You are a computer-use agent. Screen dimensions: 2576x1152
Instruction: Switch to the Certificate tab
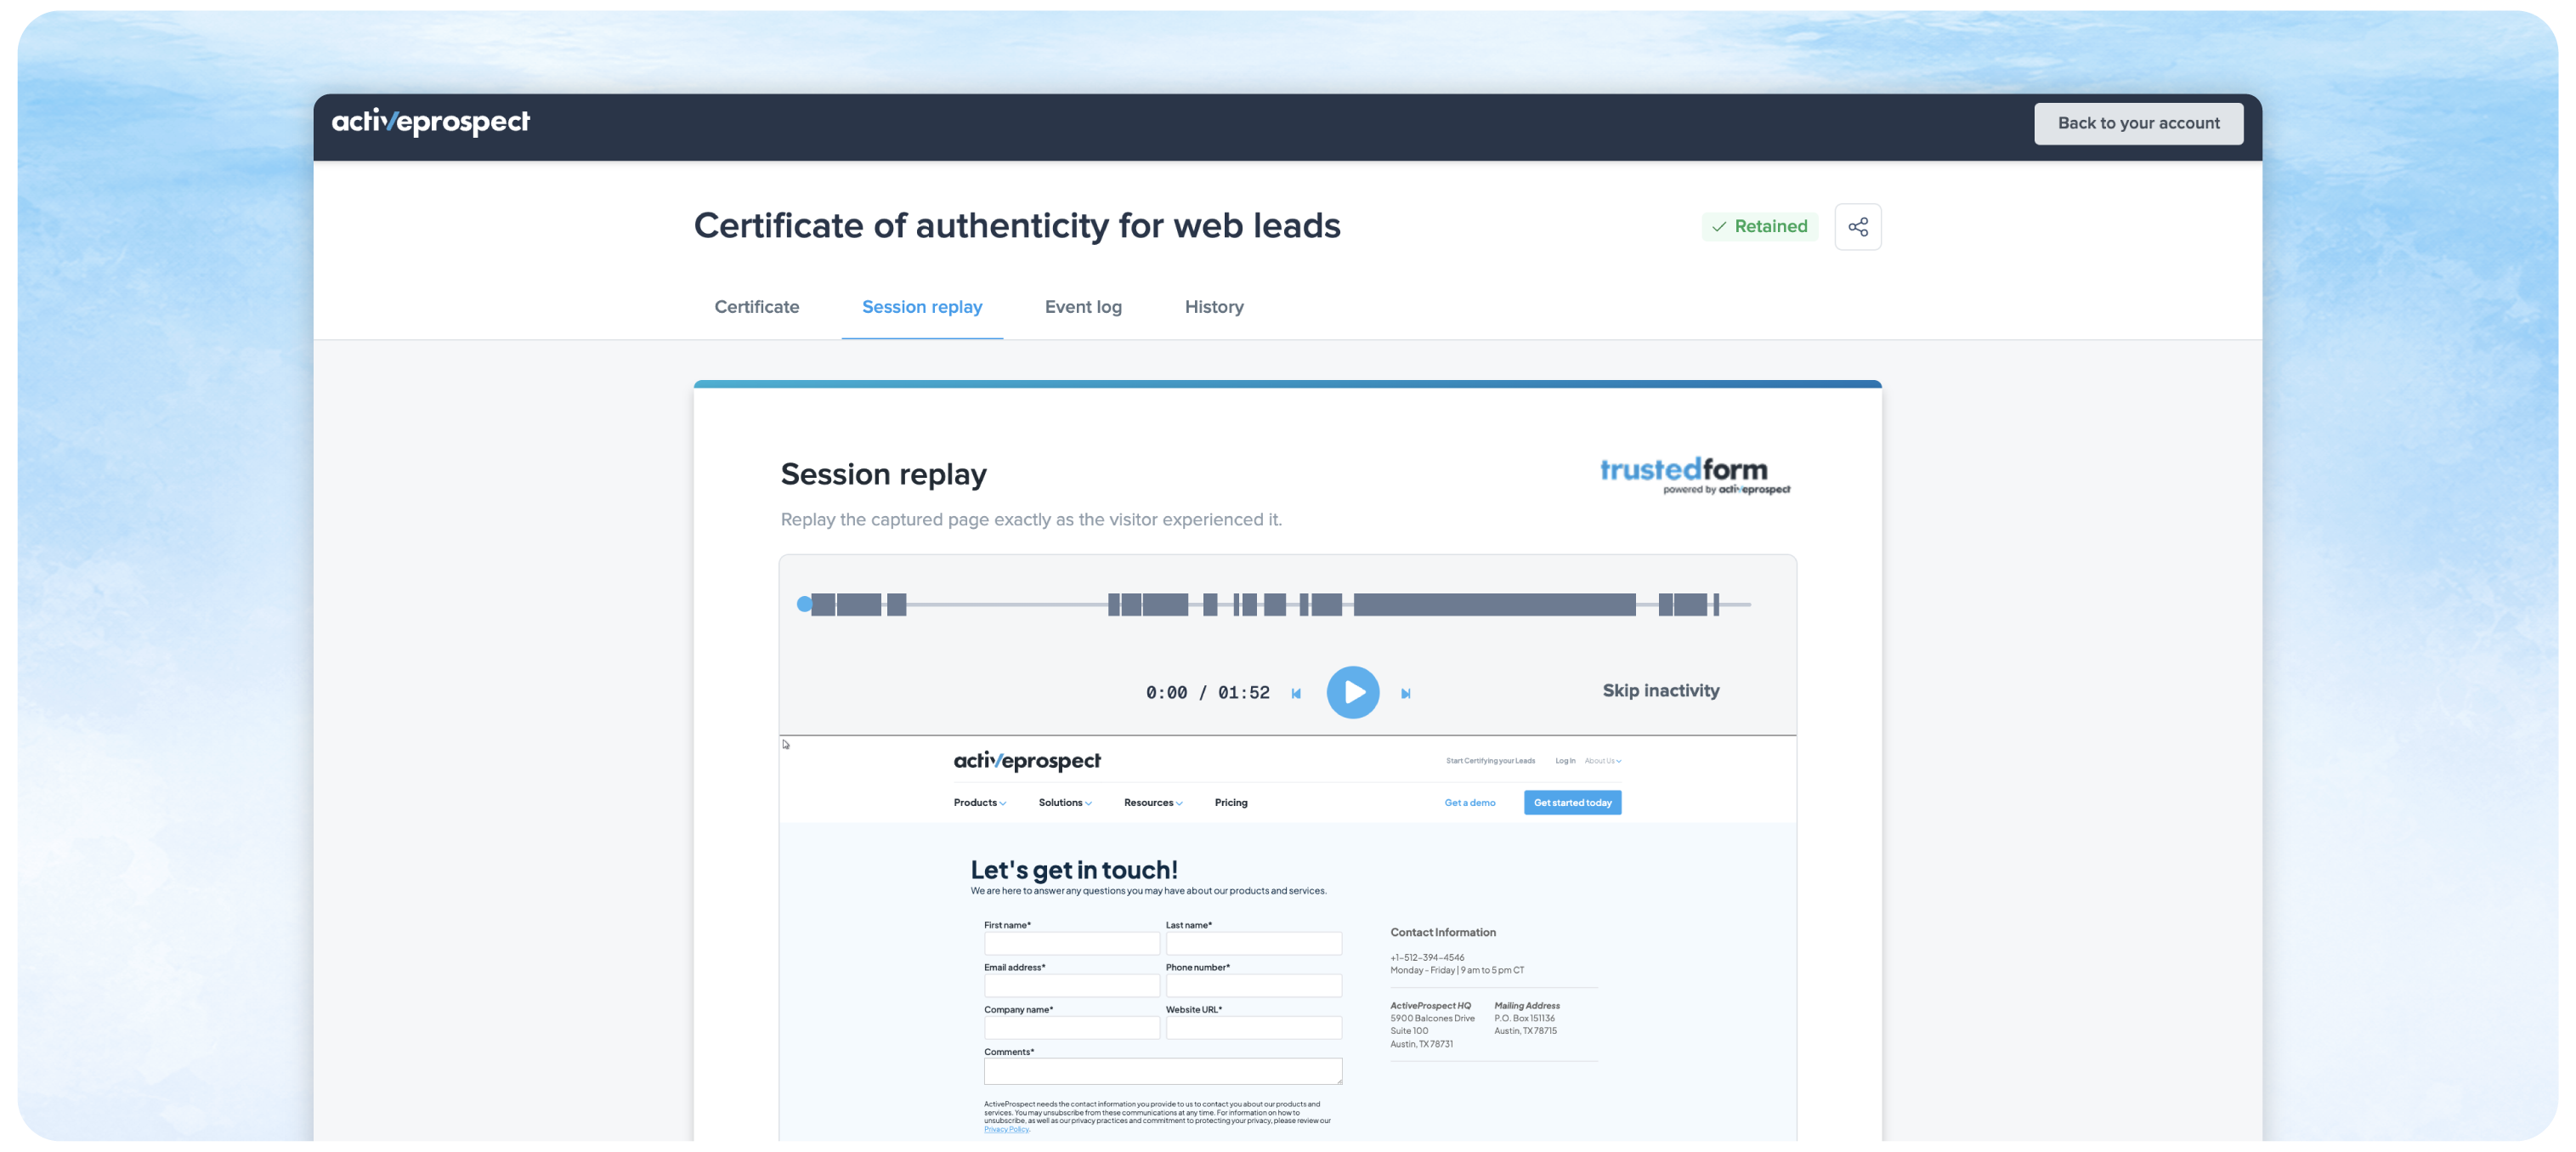pyautogui.click(x=756, y=307)
